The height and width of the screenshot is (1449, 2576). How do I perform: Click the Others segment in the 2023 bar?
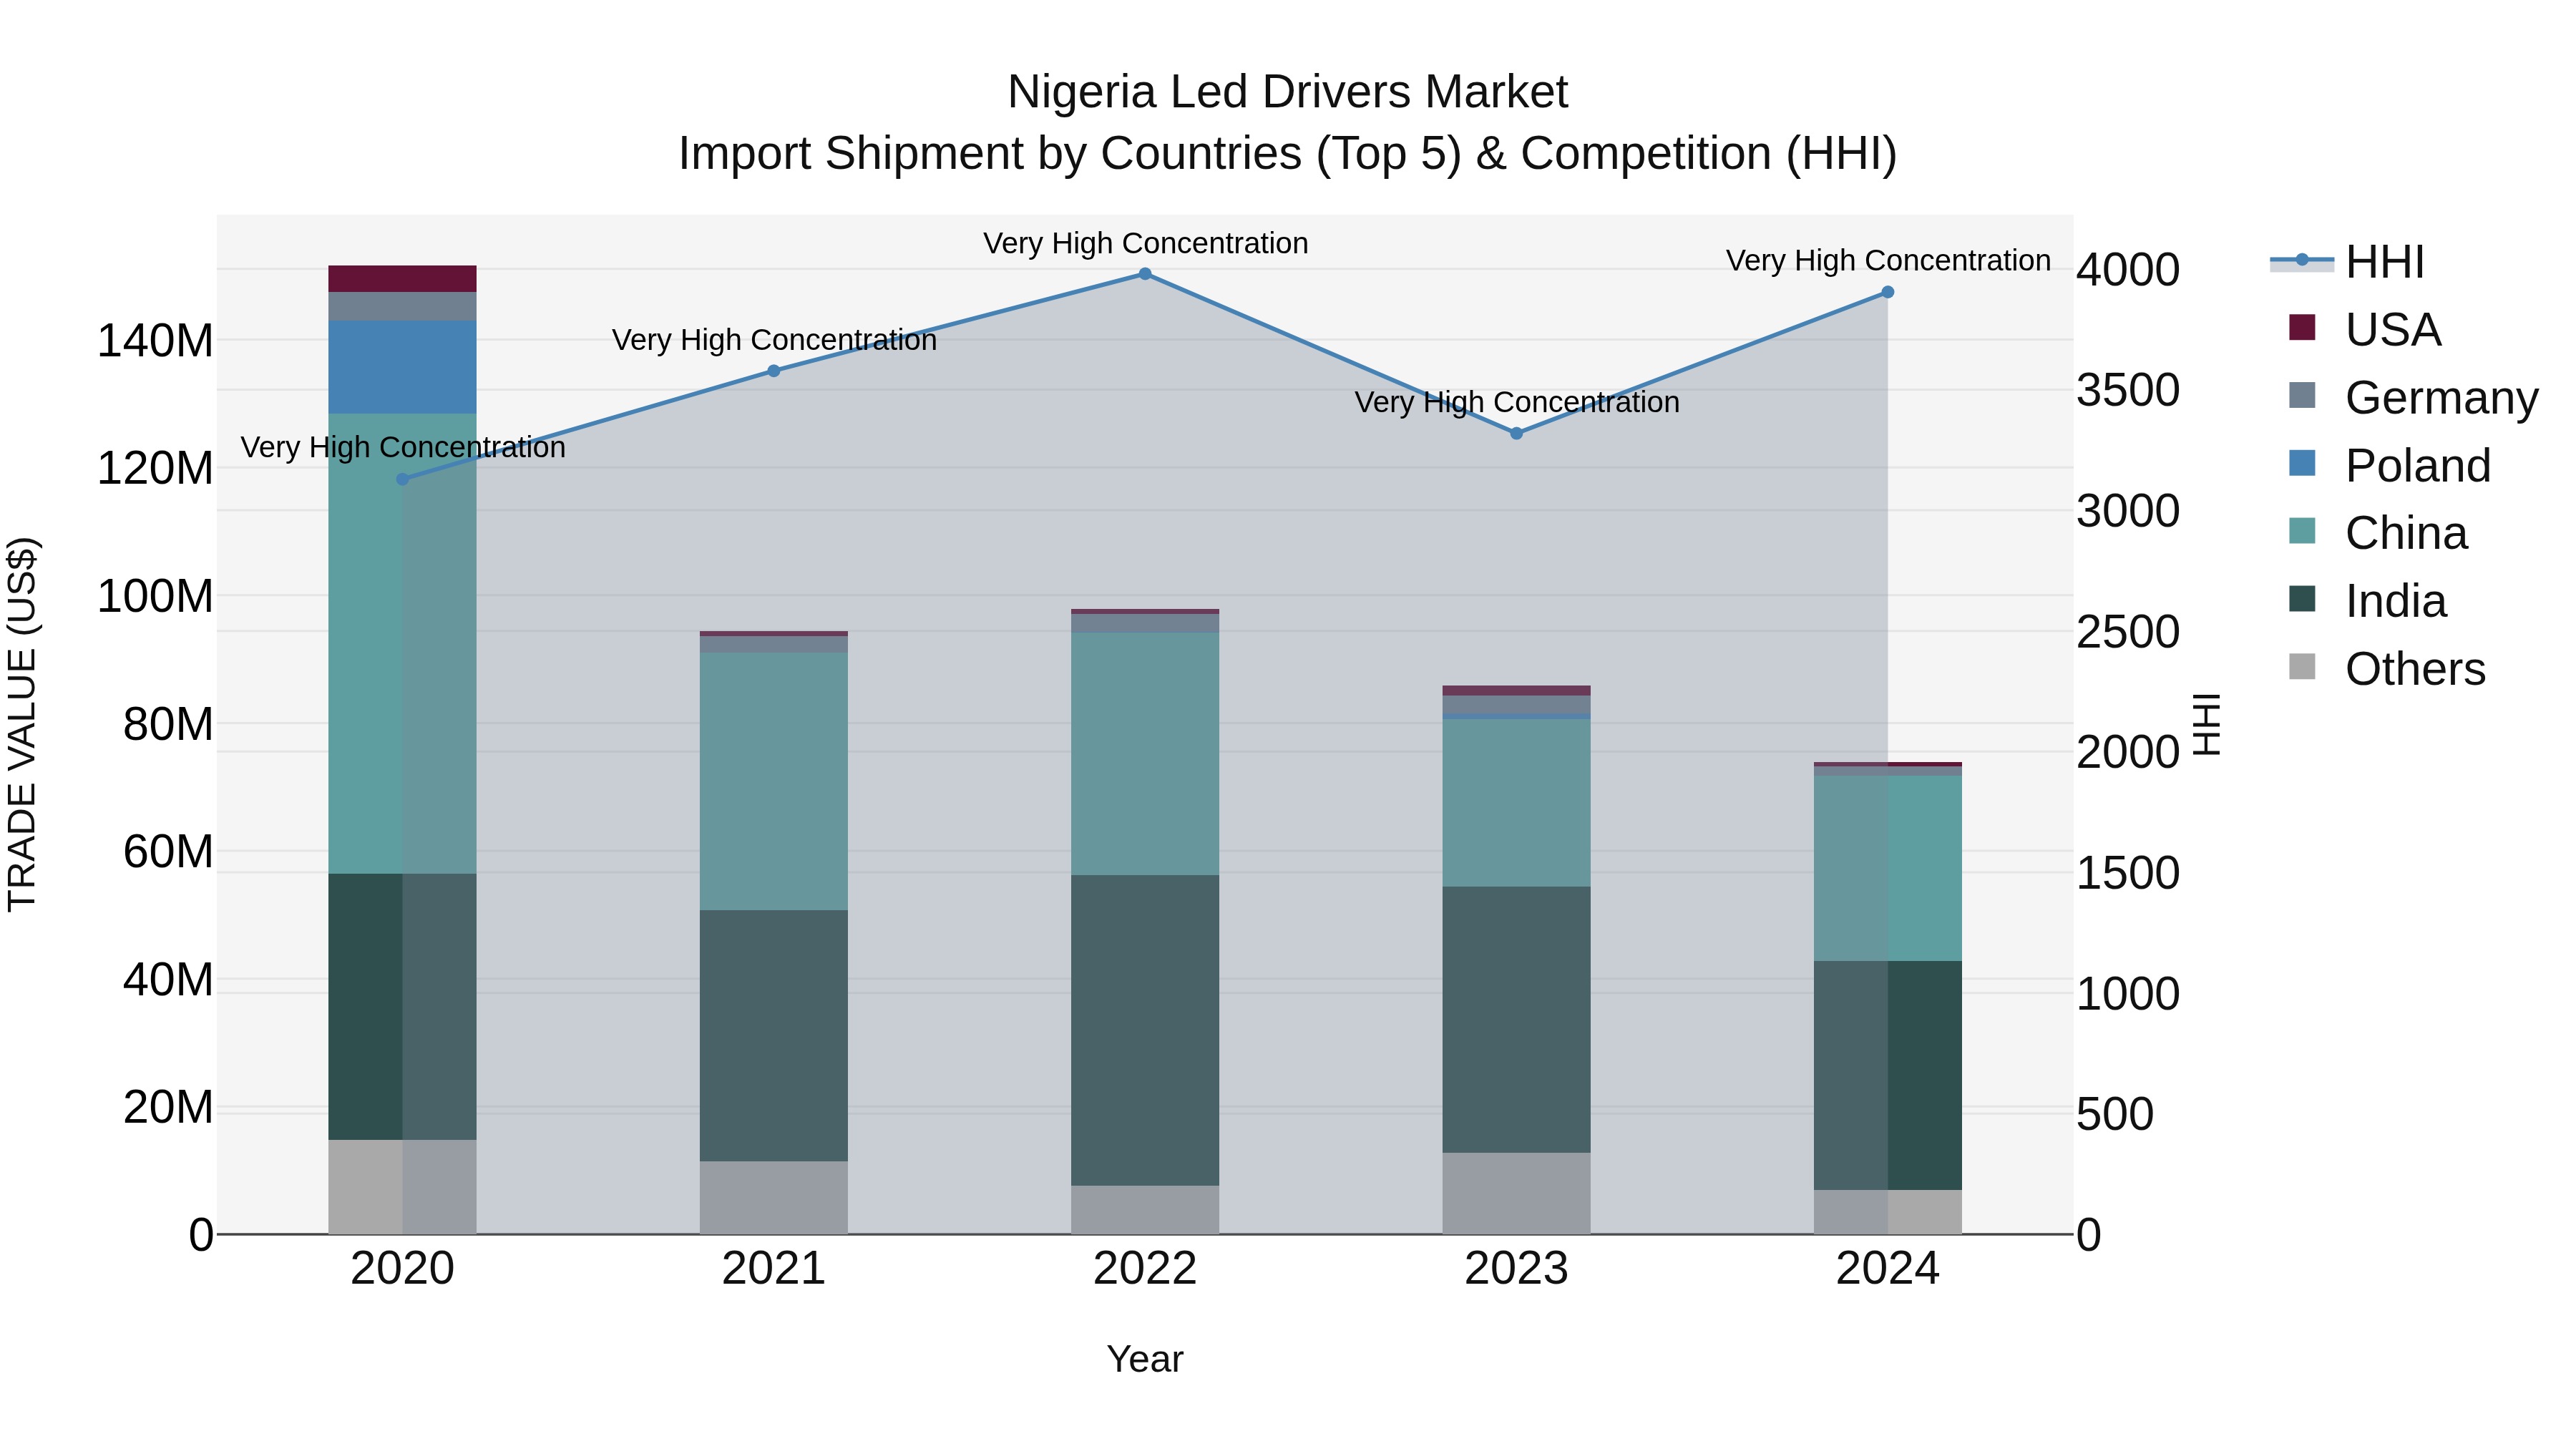pyautogui.click(x=1517, y=1194)
